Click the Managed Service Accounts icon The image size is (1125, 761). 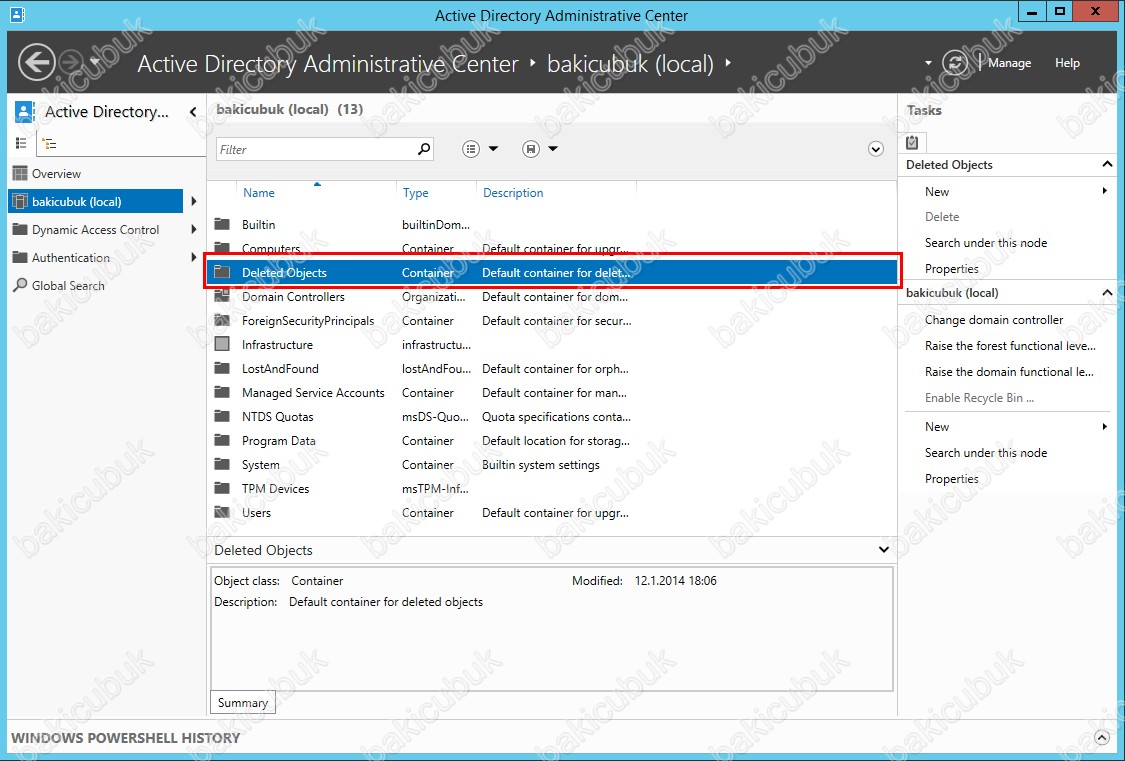[222, 392]
